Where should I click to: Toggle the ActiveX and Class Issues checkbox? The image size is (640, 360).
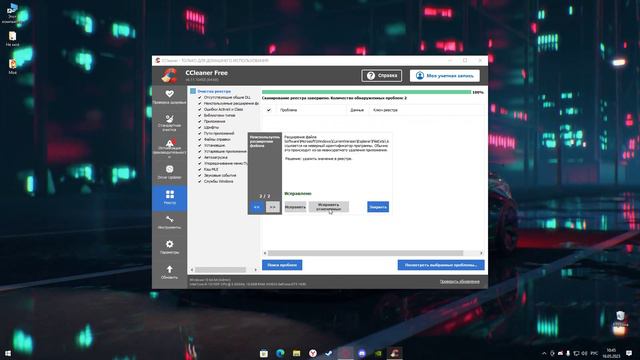pos(200,109)
